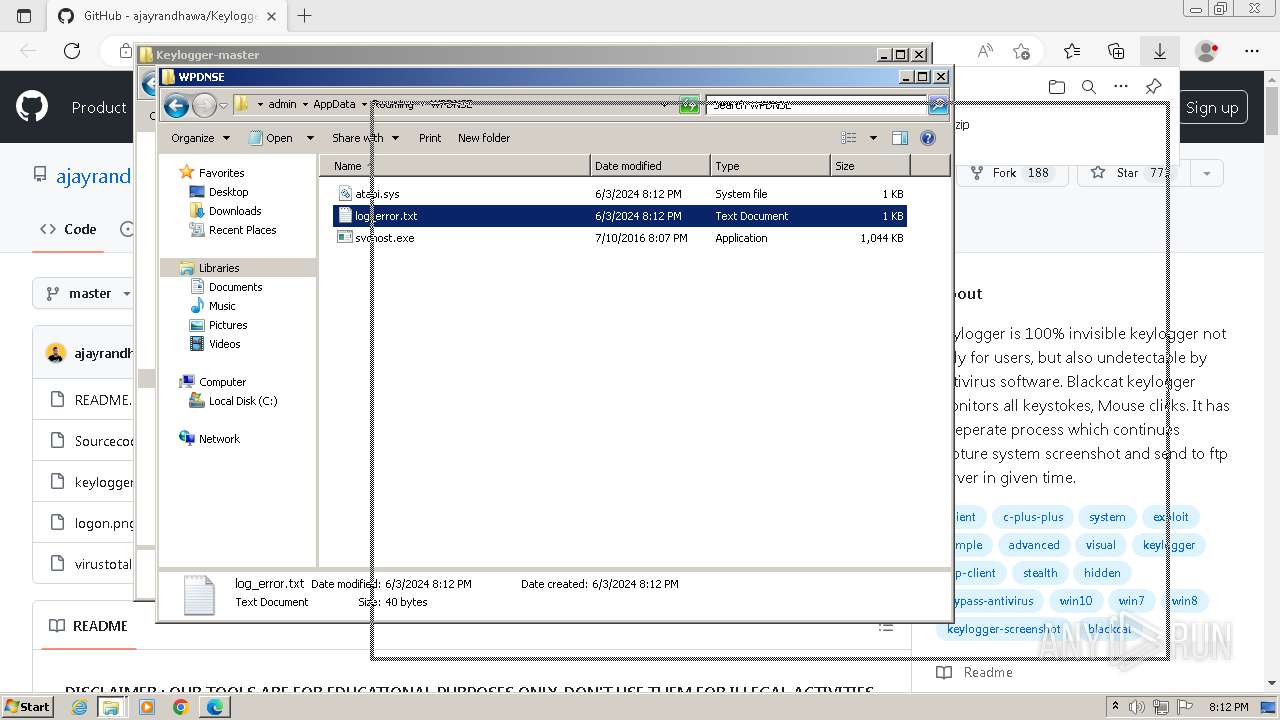Click New folder button
This screenshot has height=720, width=1280.
pos(484,138)
